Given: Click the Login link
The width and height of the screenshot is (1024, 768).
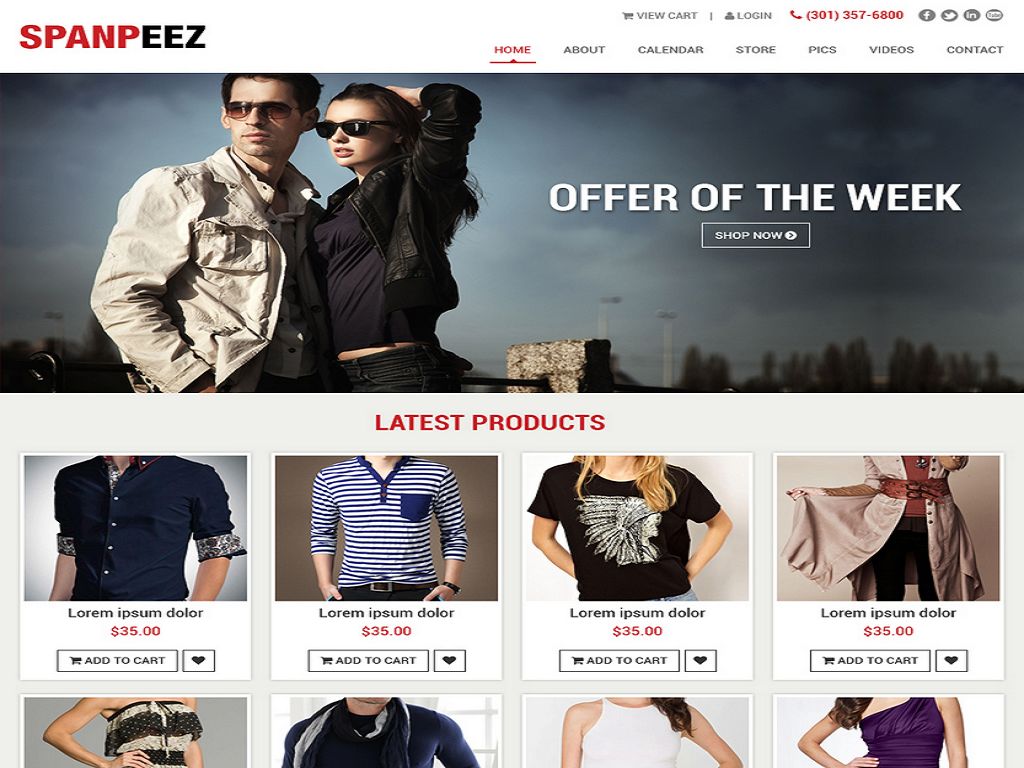Looking at the screenshot, I should click(748, 16).
